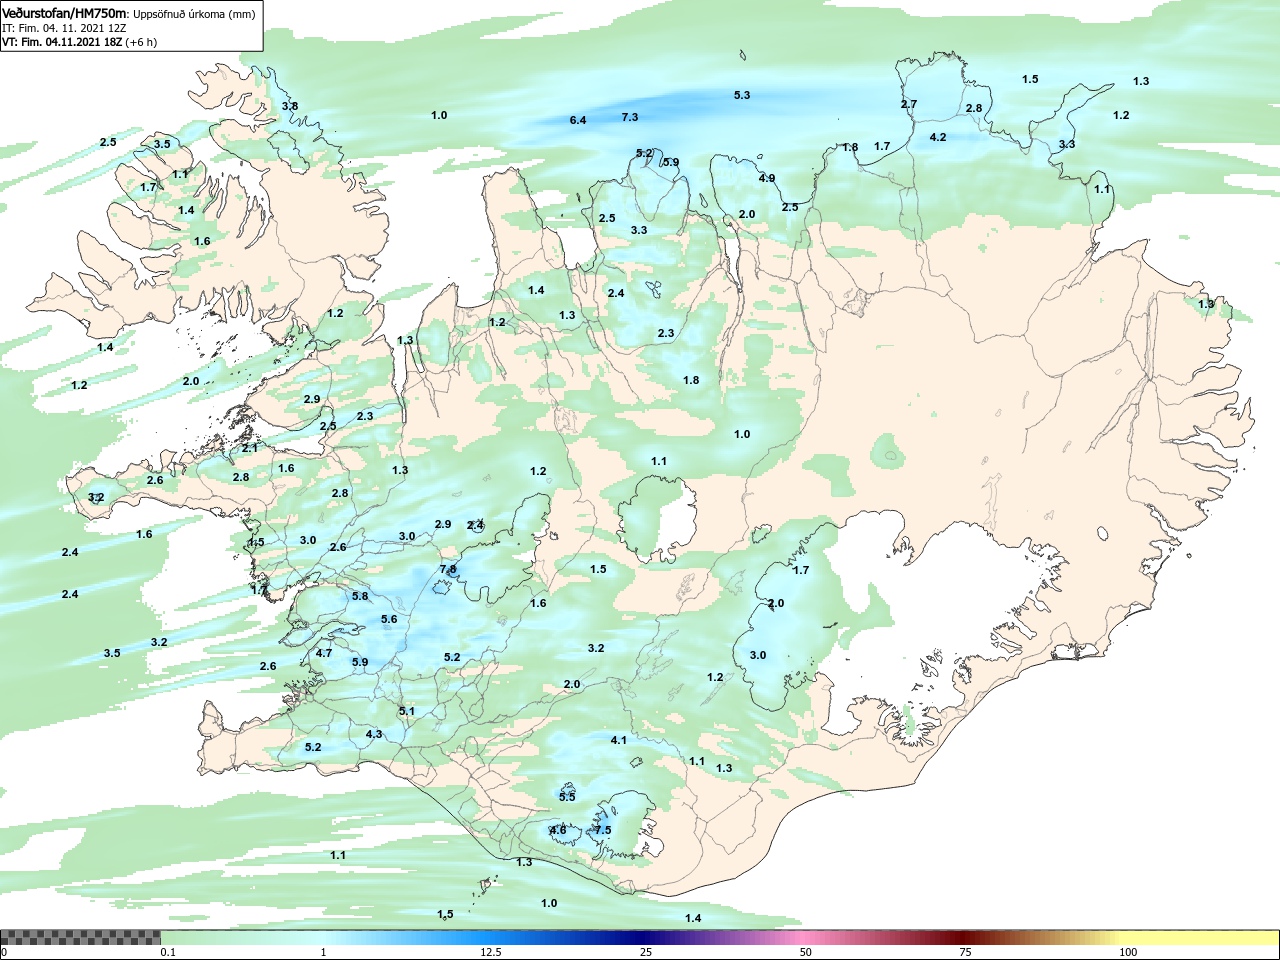Click the 75 label on the legend
Image resolution: width=1280 pixels, height=960 pixels.
965,952
